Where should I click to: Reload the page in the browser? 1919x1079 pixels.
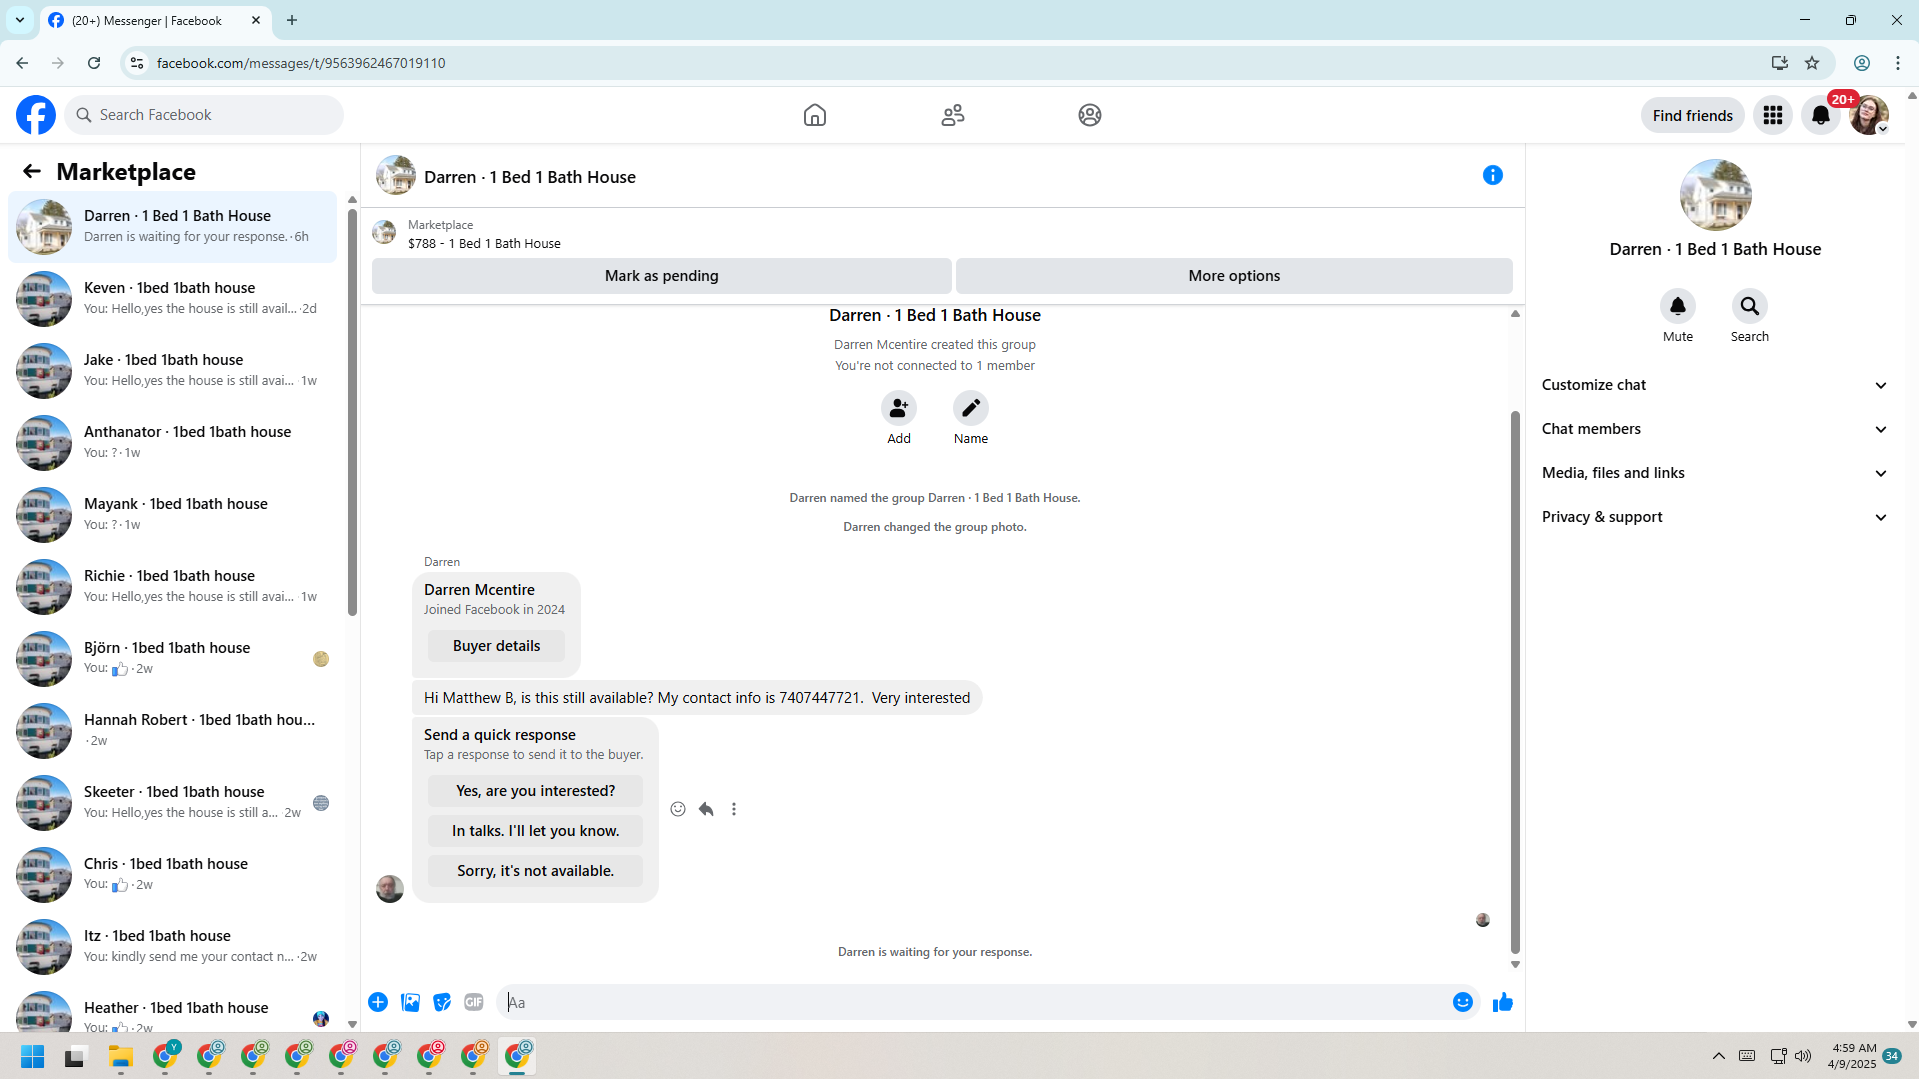pos(94,63)
